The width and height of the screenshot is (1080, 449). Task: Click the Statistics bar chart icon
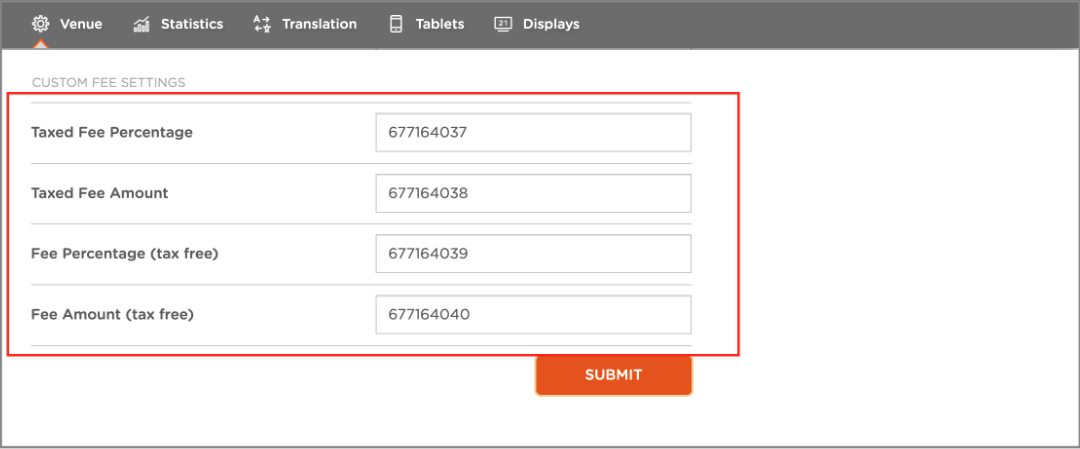pyautogui.click(x=142, y=24)
